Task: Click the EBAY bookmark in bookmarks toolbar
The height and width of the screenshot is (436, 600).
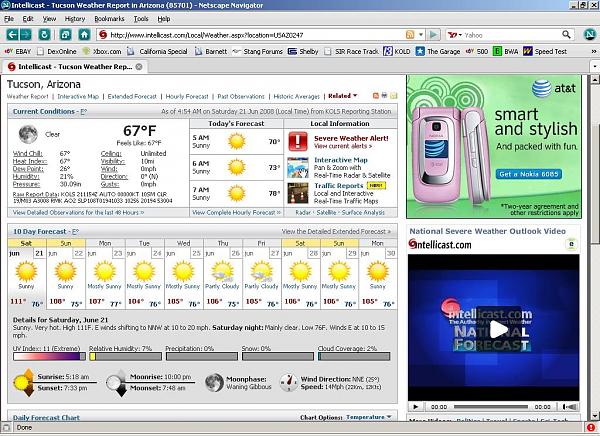Action: [22, 51]
